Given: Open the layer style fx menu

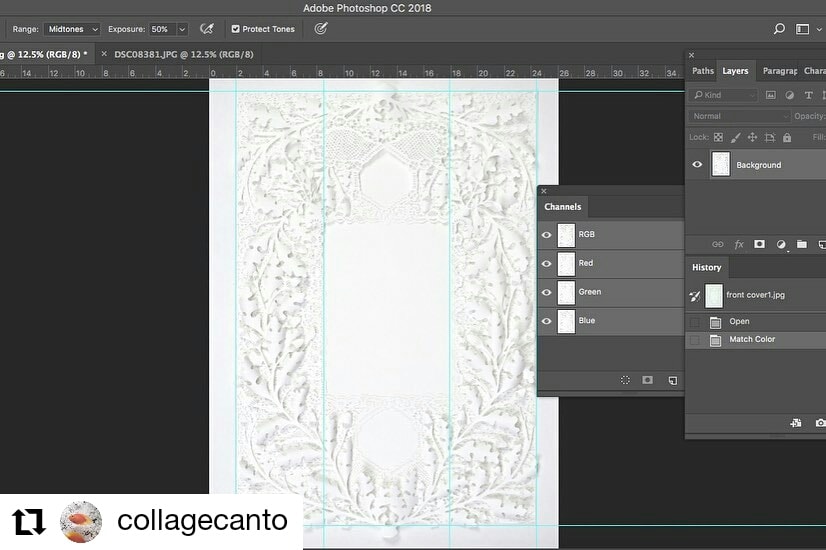Looking at the screenshot, I should pyautogui.click(x=739, y=244).
